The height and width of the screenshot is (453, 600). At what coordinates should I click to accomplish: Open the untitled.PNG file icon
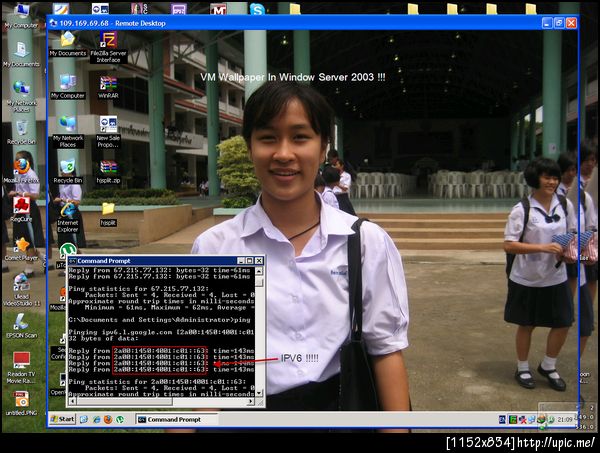[21, 403]
